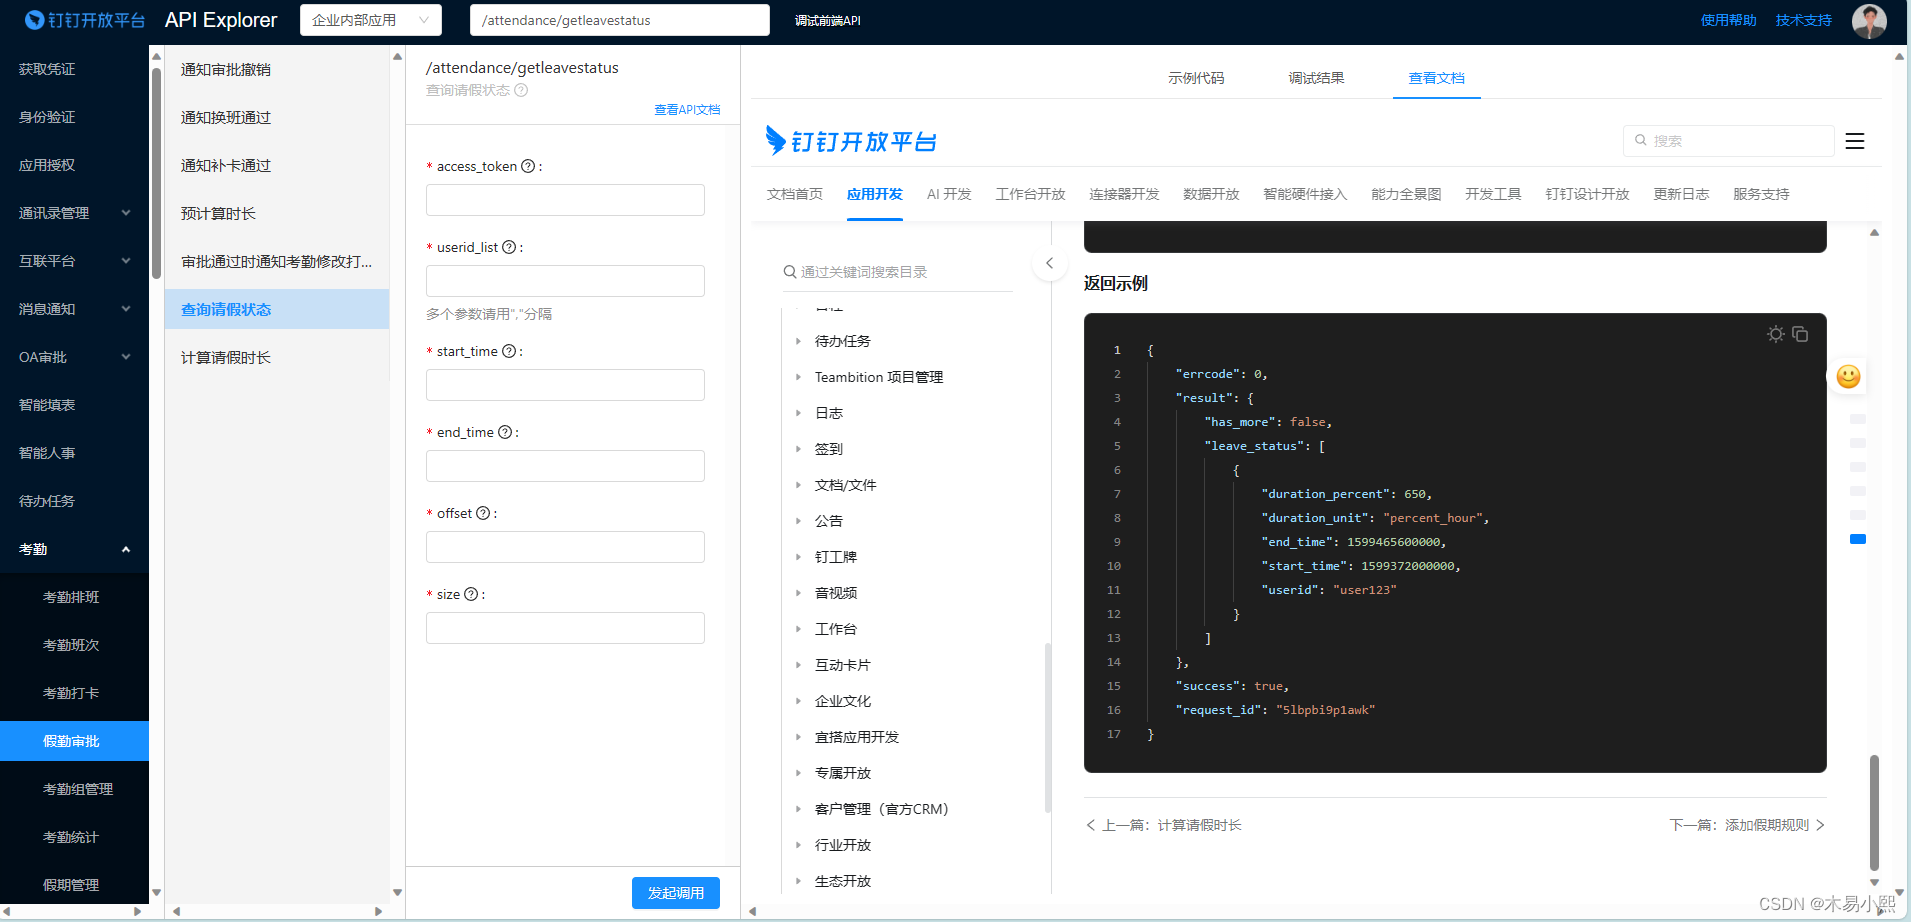Click help icon next to size
1911x922 pixels.
coord(471,594)
